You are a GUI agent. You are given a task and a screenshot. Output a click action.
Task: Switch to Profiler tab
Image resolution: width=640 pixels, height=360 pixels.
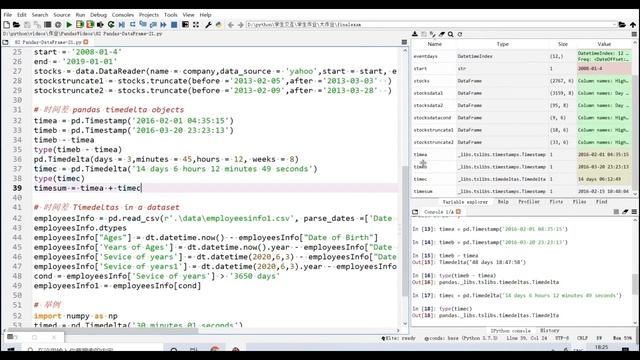pyautogui.click(x=529, y=202)
